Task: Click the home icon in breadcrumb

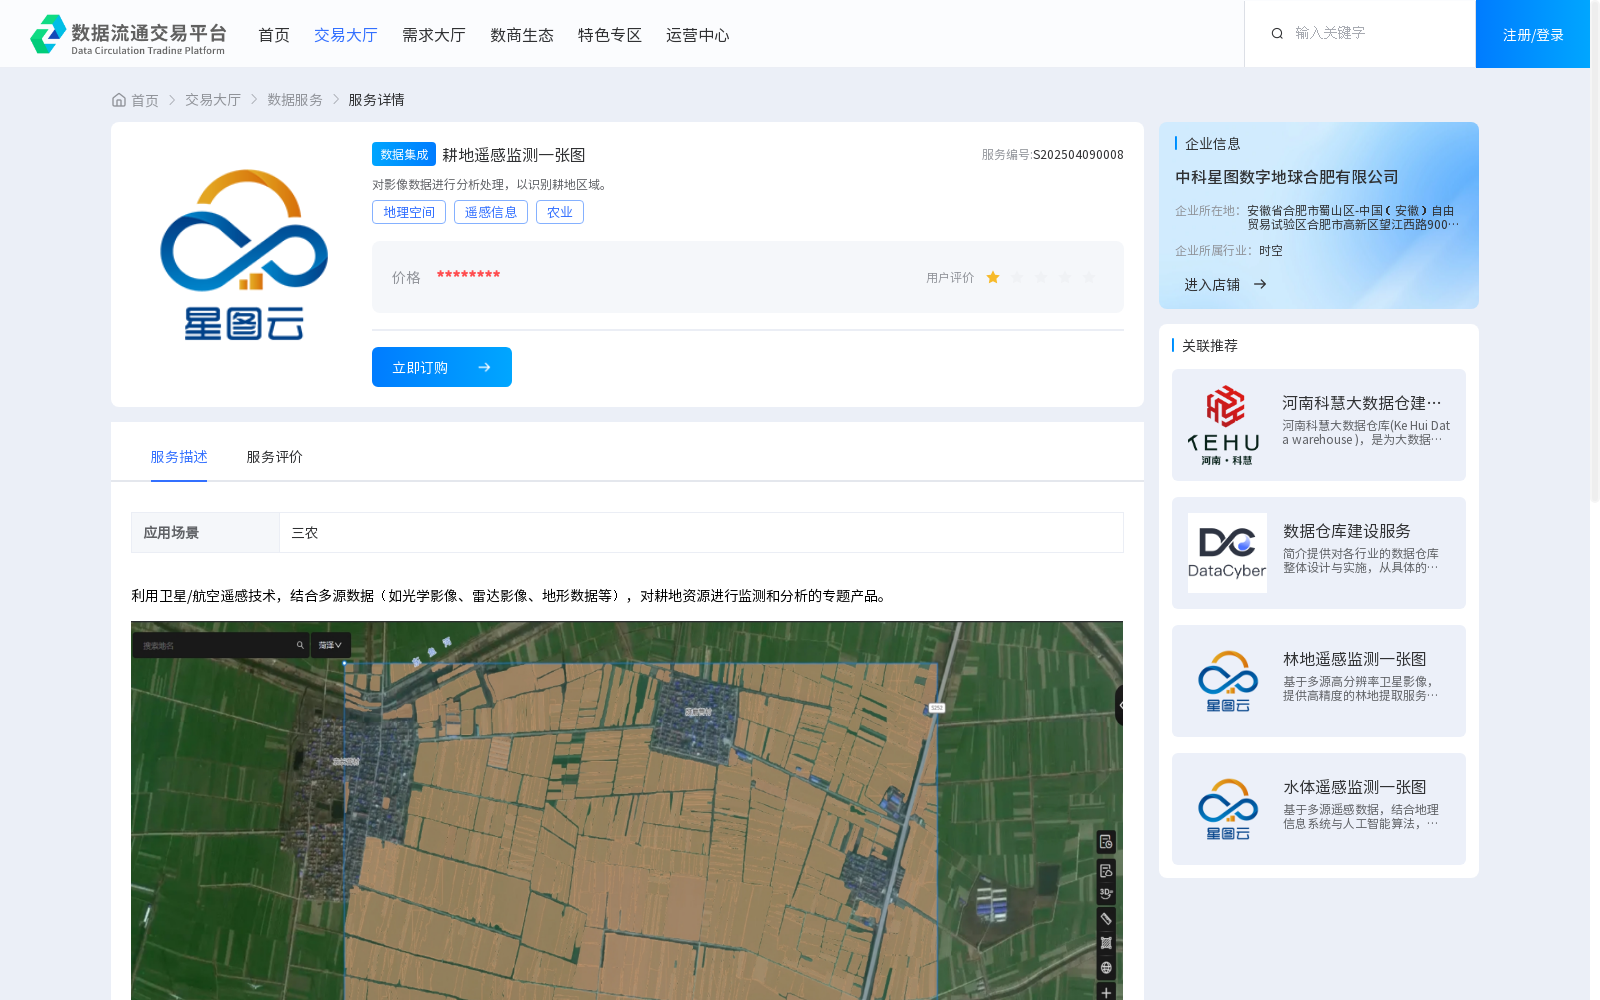Action: (x=119, y=100)
